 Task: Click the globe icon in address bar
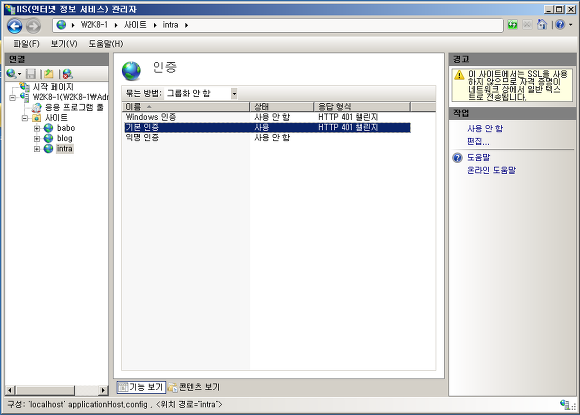tap(61, 25)
